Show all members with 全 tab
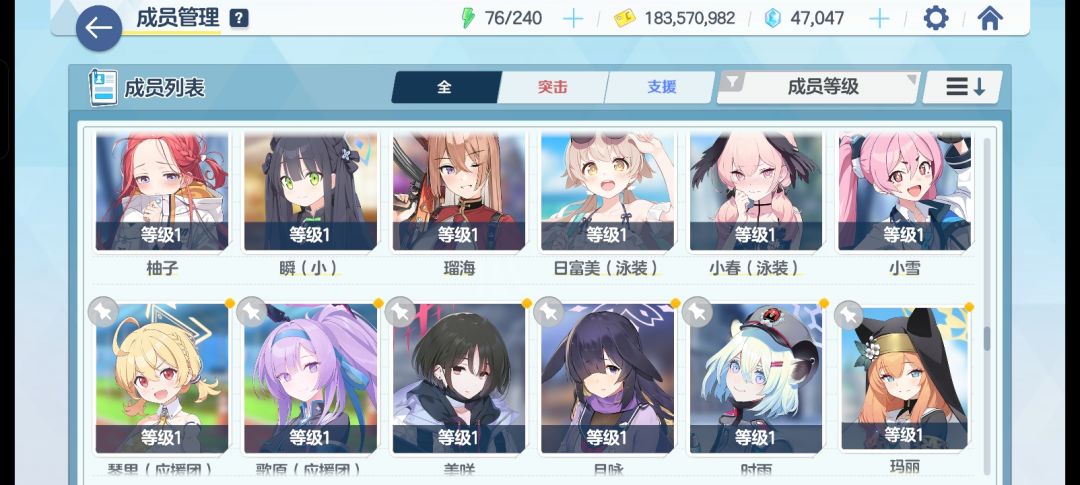The image size is (1080, 485). 445,87
